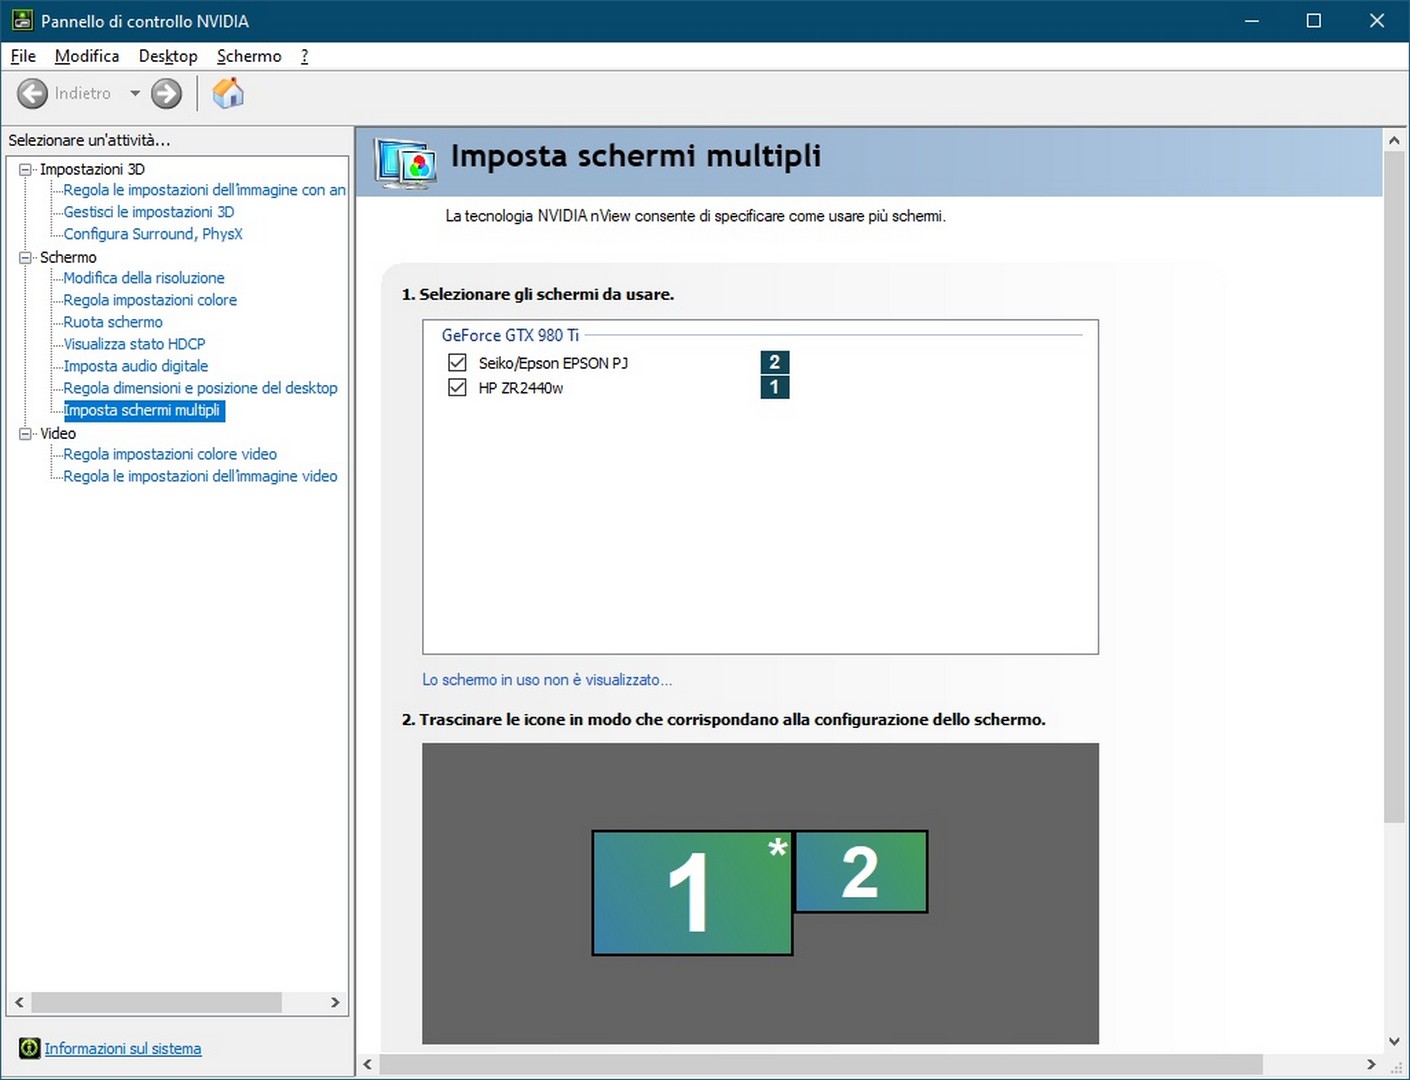Click display number 1 badge for HP
This screenshot has height=1080, width=1410.
[x=775, y=387]
